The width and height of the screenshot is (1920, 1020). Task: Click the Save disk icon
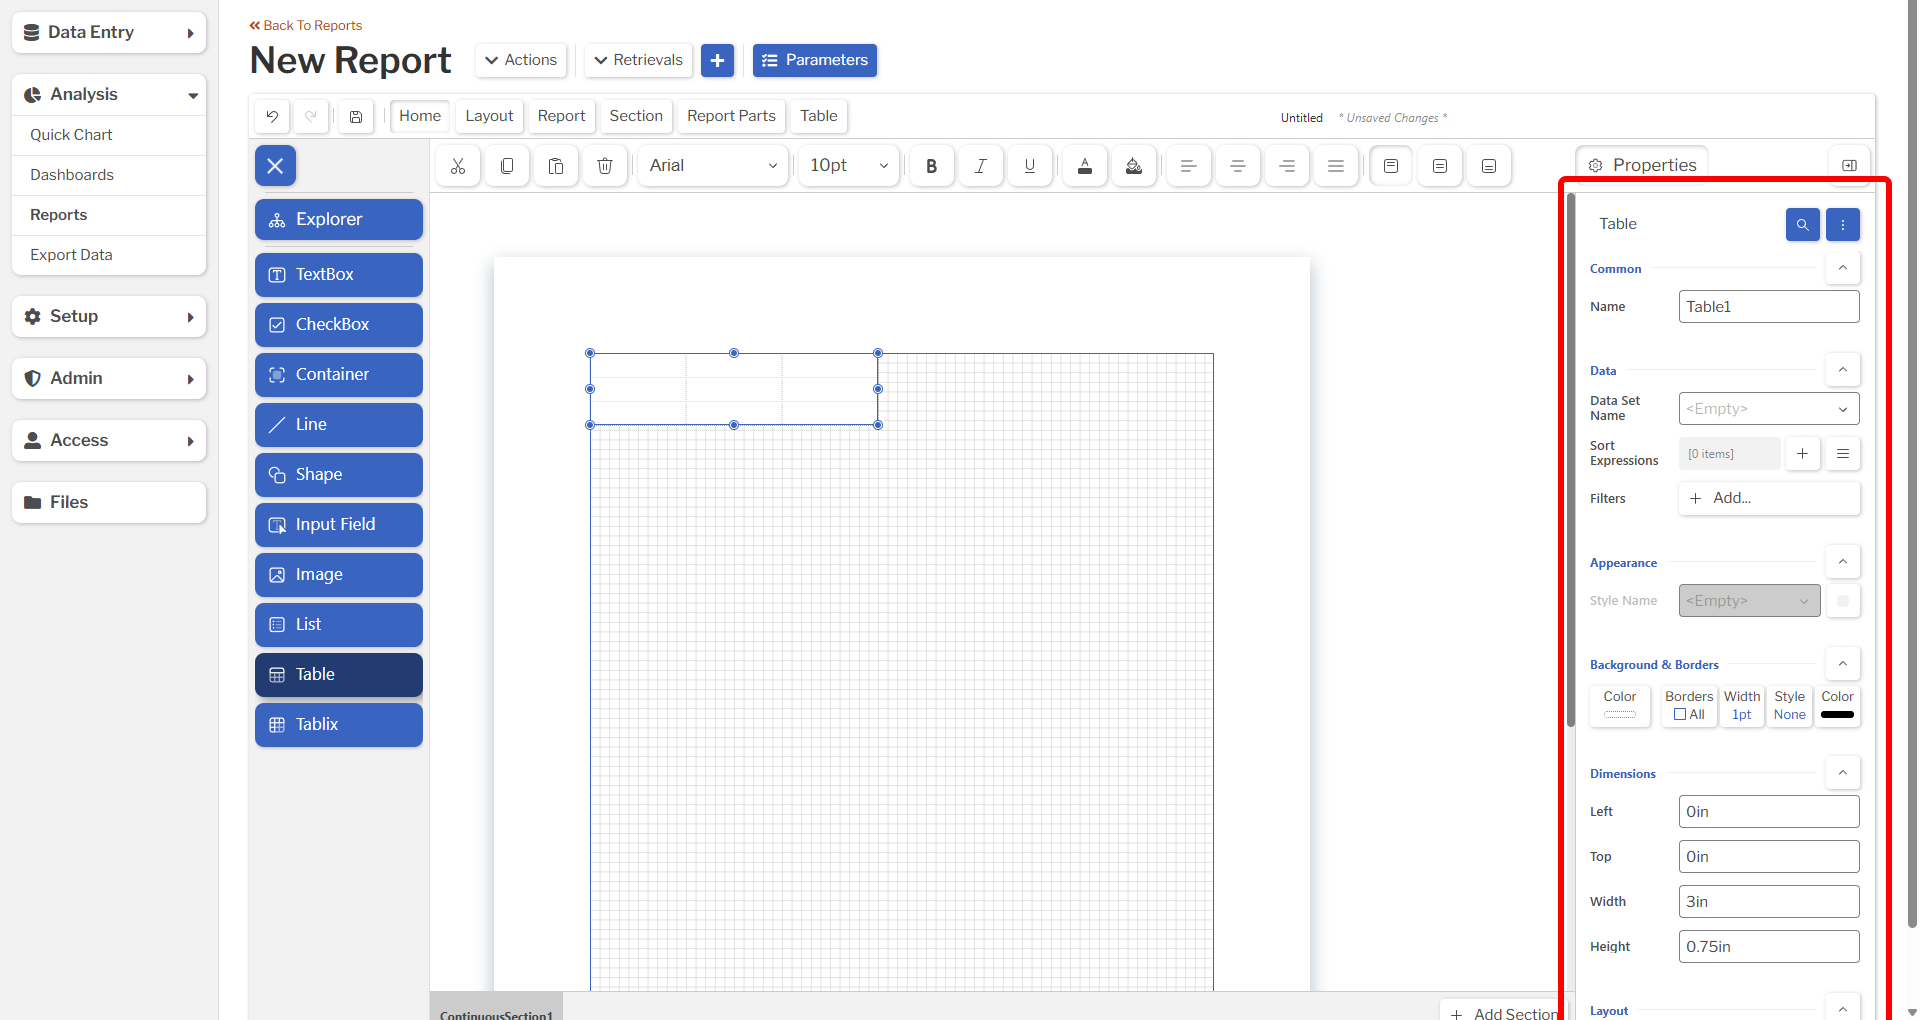[356, 117]
